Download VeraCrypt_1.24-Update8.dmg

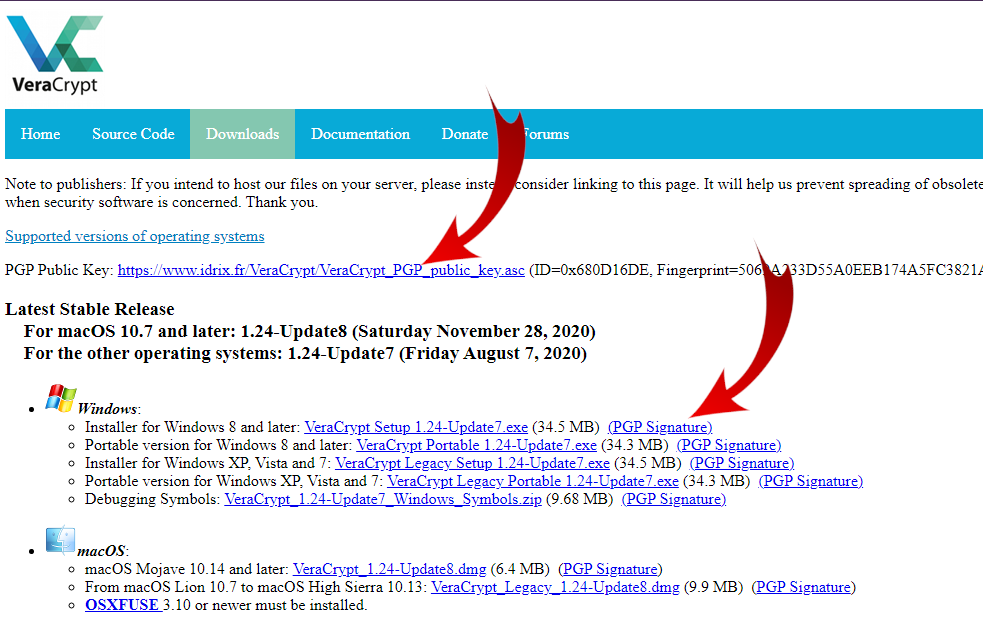389,569
